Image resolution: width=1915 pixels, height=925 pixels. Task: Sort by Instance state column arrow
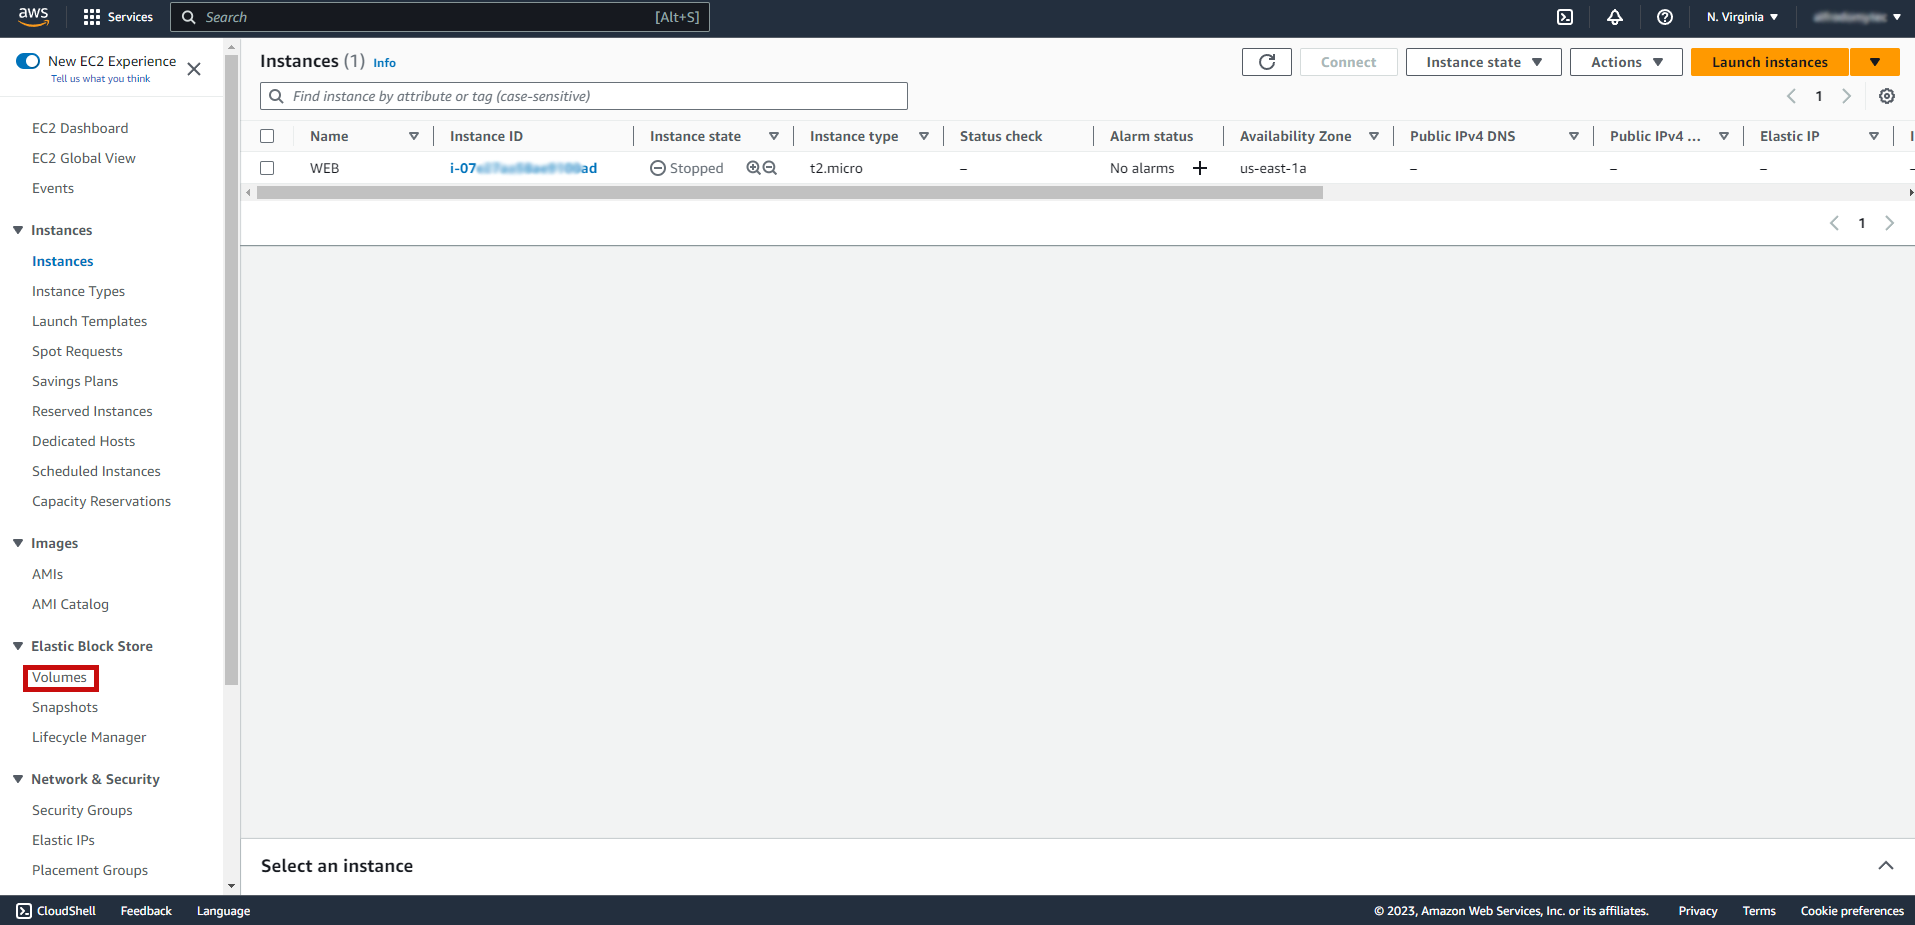pos(774,136)
